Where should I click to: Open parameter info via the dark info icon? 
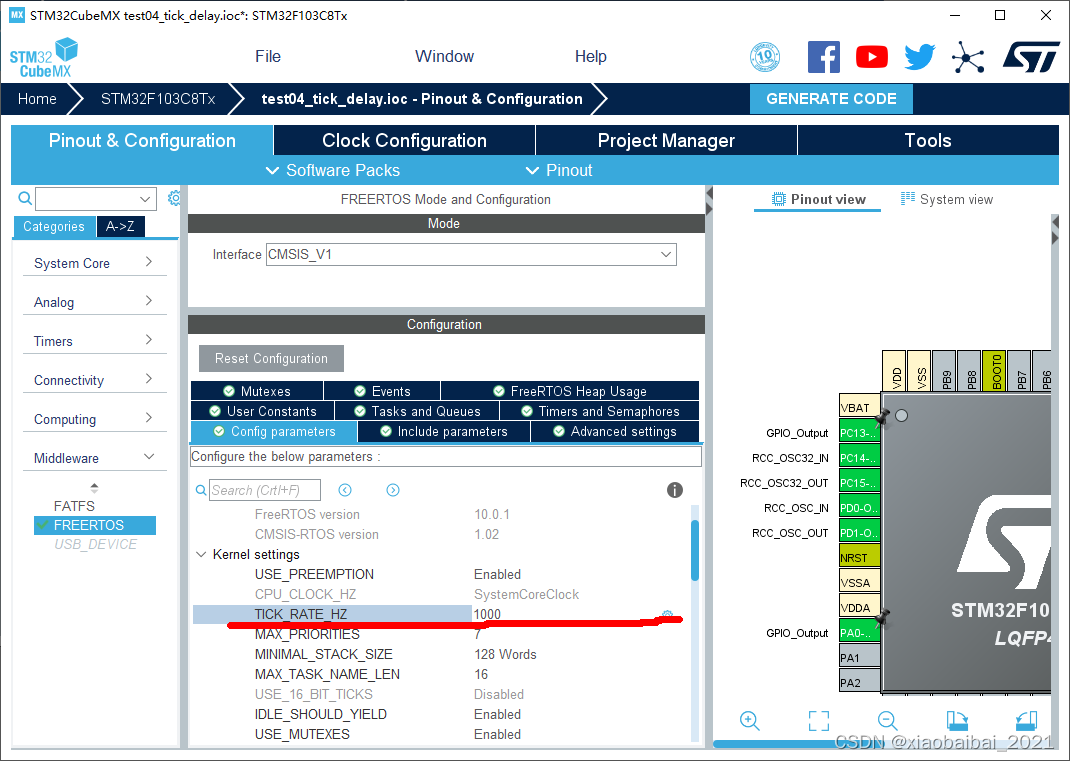675,490
